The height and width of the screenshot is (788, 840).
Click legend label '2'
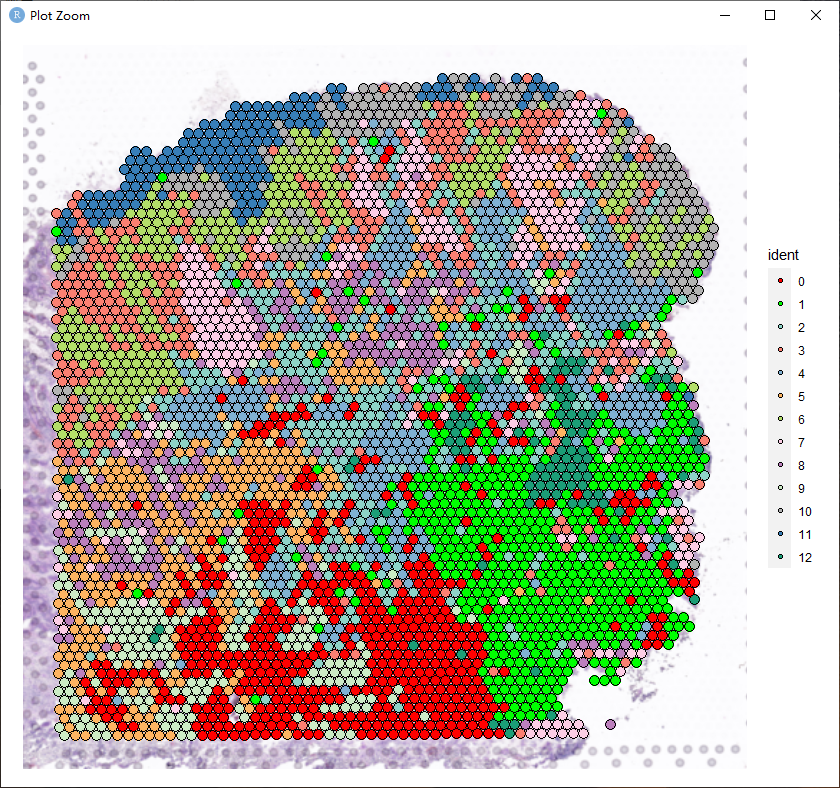801,328
